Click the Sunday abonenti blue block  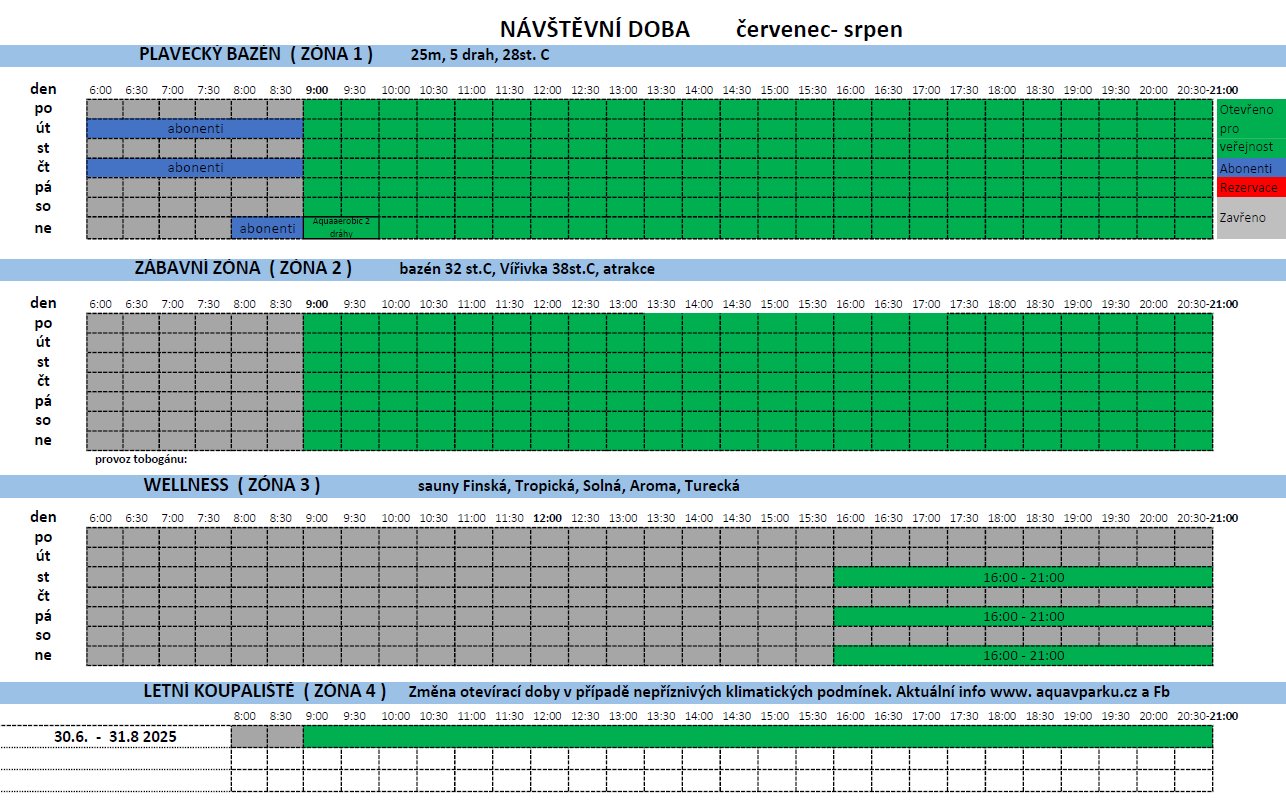(267, 228)
